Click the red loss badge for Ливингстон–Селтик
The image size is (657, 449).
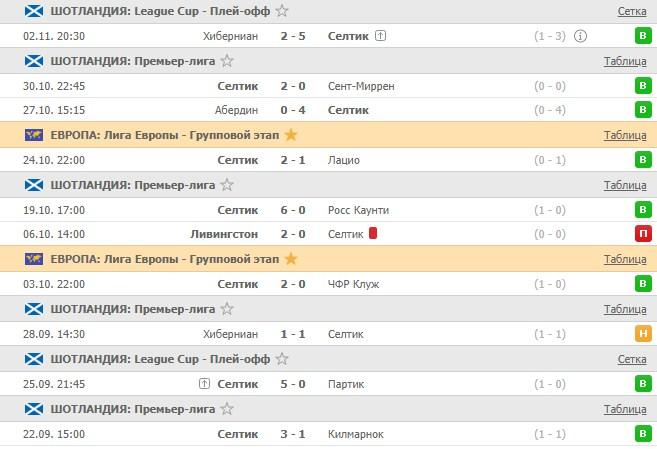tap(643, 234)
